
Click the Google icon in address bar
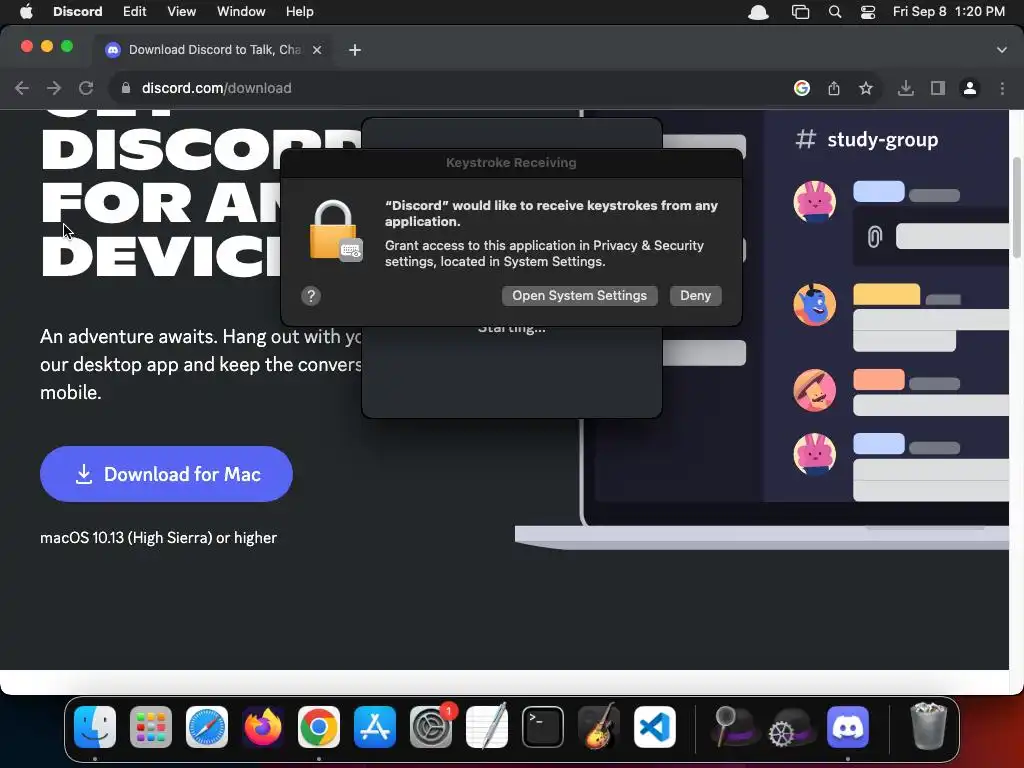pos(802,88)
